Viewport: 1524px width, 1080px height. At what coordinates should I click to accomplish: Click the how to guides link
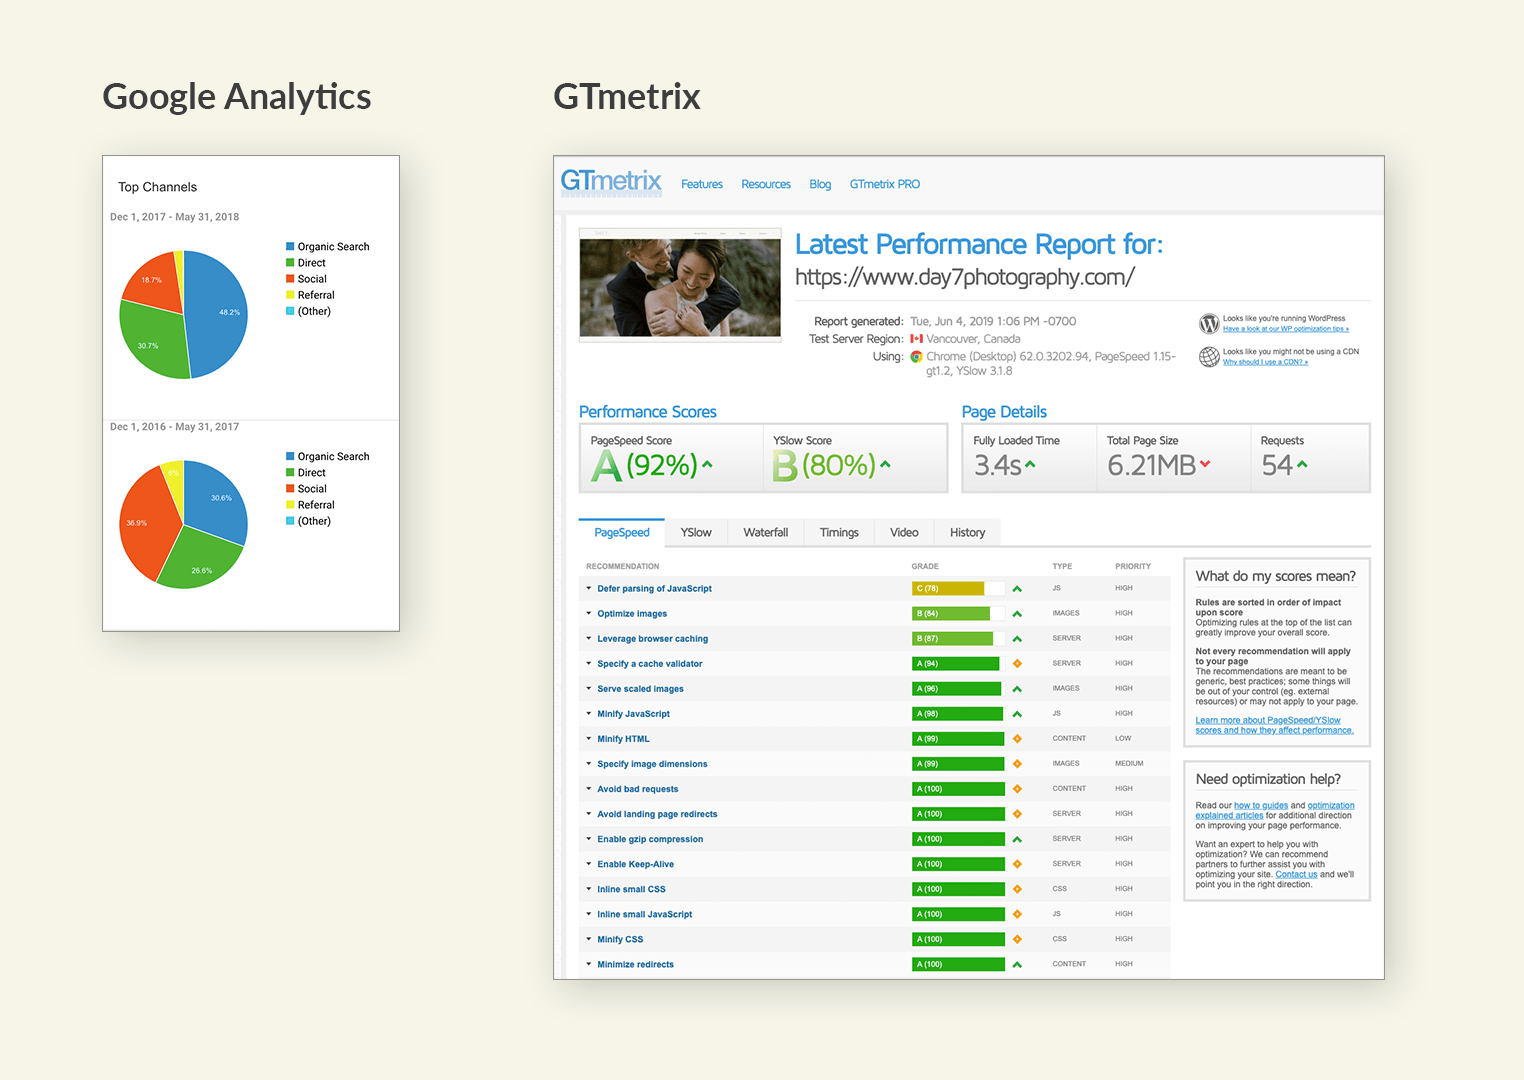click(1261, 805)
